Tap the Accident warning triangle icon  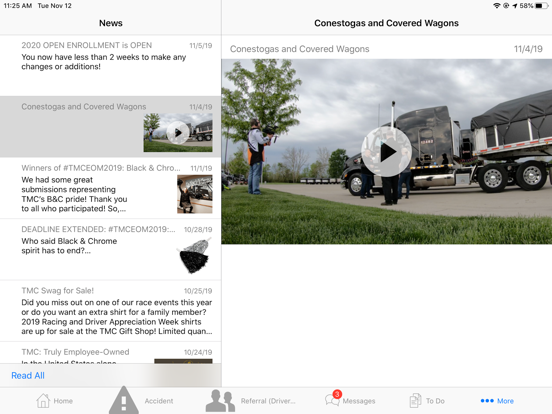point(124,400)
